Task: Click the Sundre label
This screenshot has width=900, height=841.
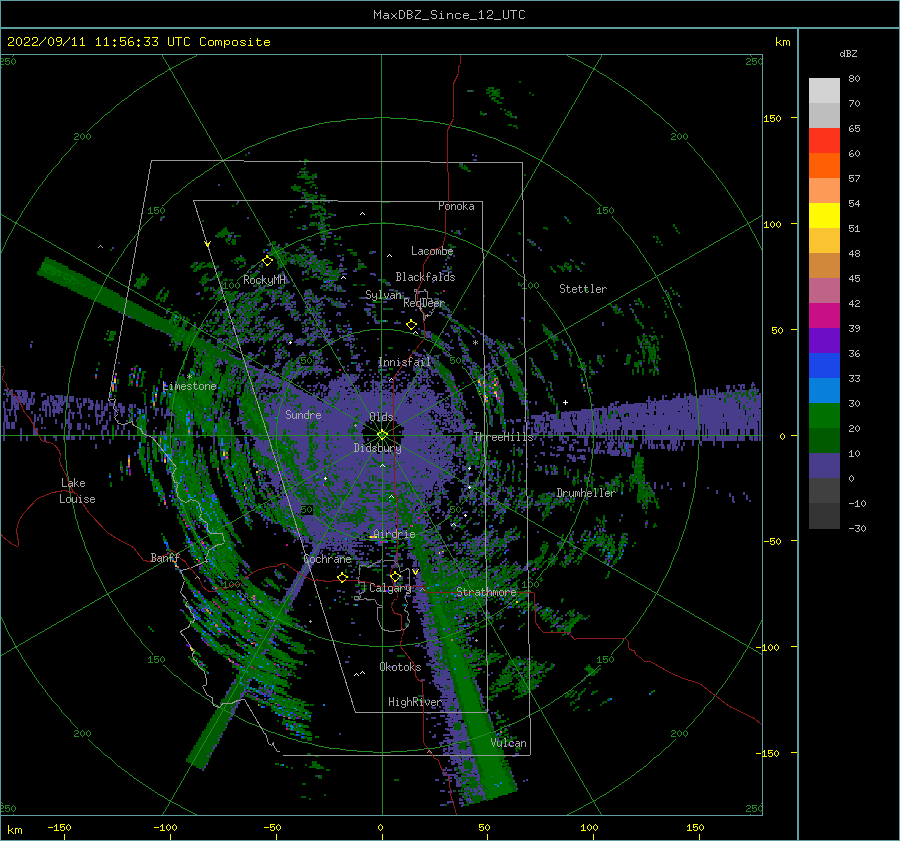Action: (303, 414)
